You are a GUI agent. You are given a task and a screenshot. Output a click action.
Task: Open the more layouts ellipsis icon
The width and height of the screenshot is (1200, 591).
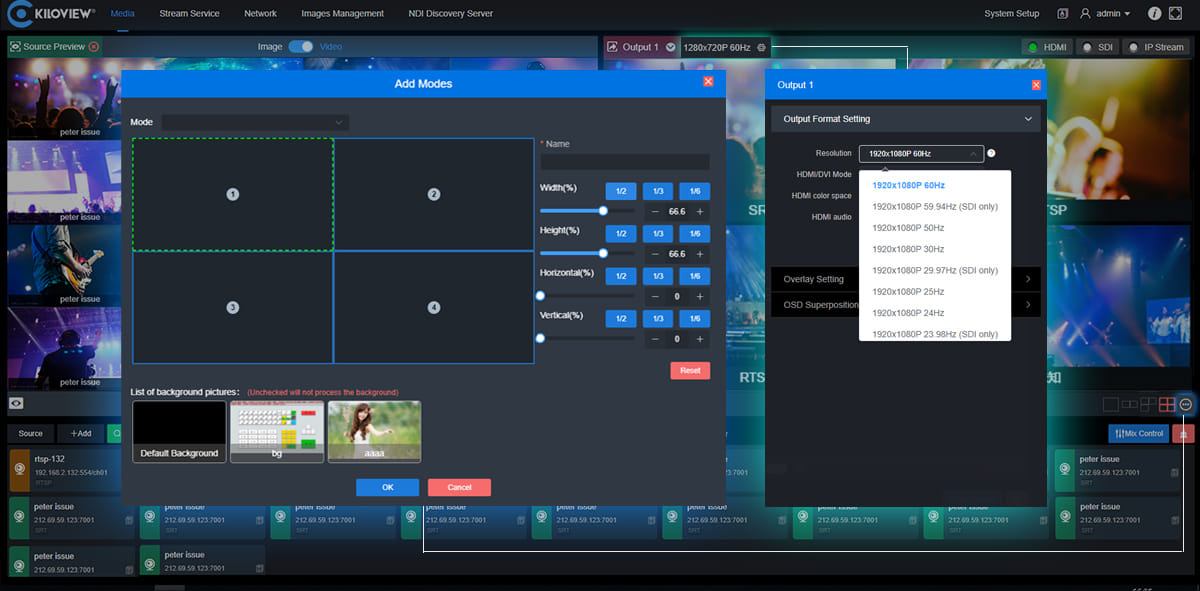(1186, 405)
